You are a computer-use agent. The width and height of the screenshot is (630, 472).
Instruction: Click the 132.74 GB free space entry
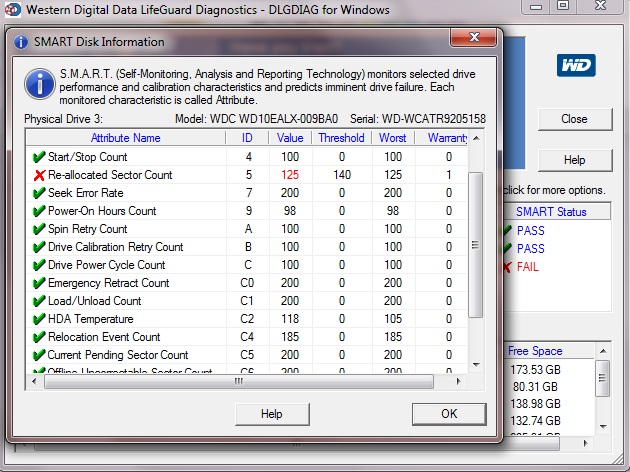point(536,421)
